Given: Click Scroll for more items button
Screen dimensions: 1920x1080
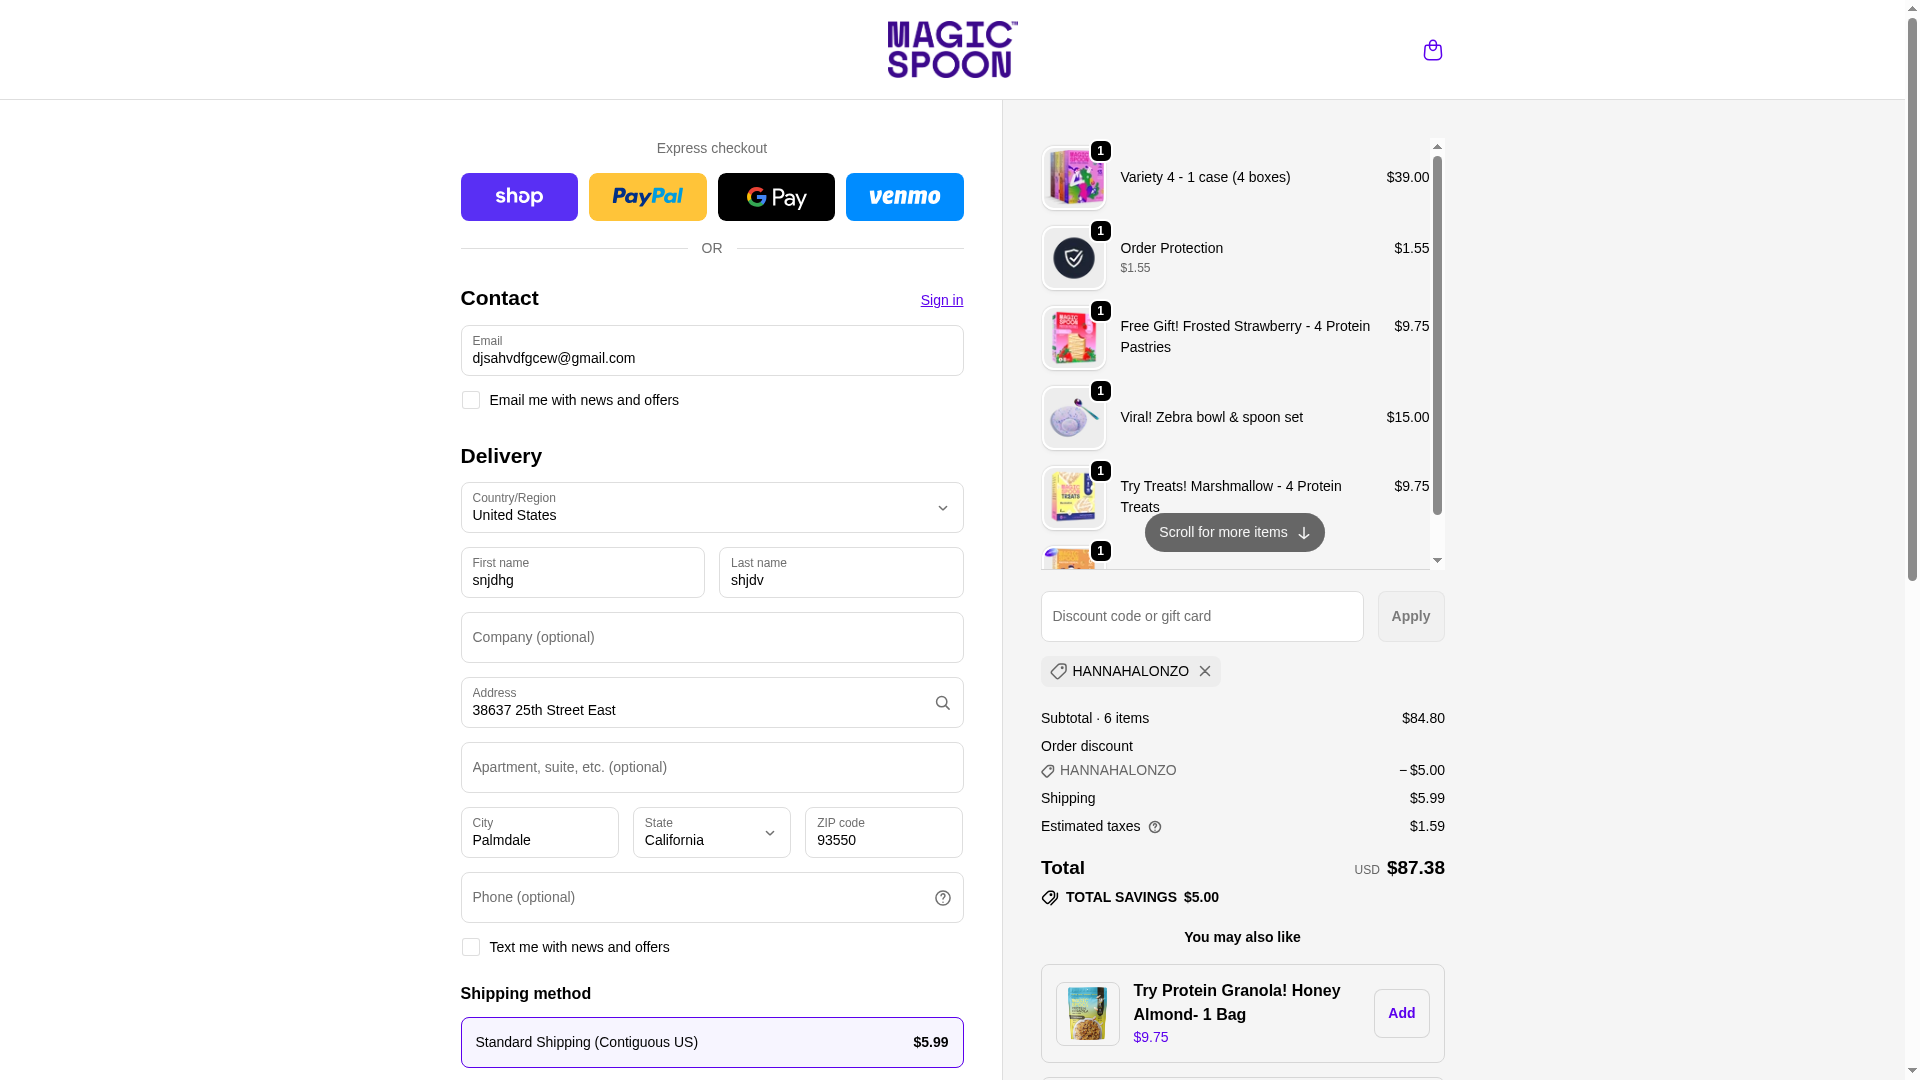Looking at the screenshot, I should tap(1234, 532).
